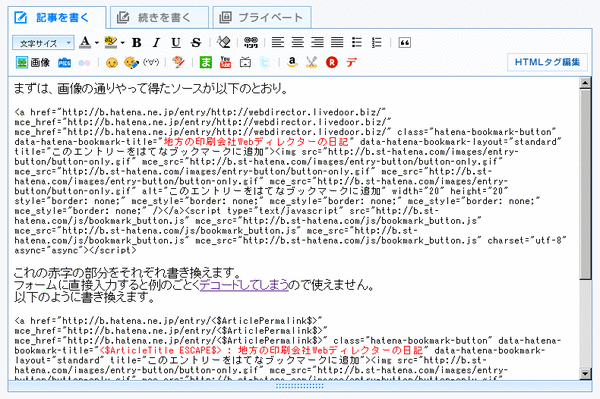Insert a kaomoji text emoticon

click(151, 62)
